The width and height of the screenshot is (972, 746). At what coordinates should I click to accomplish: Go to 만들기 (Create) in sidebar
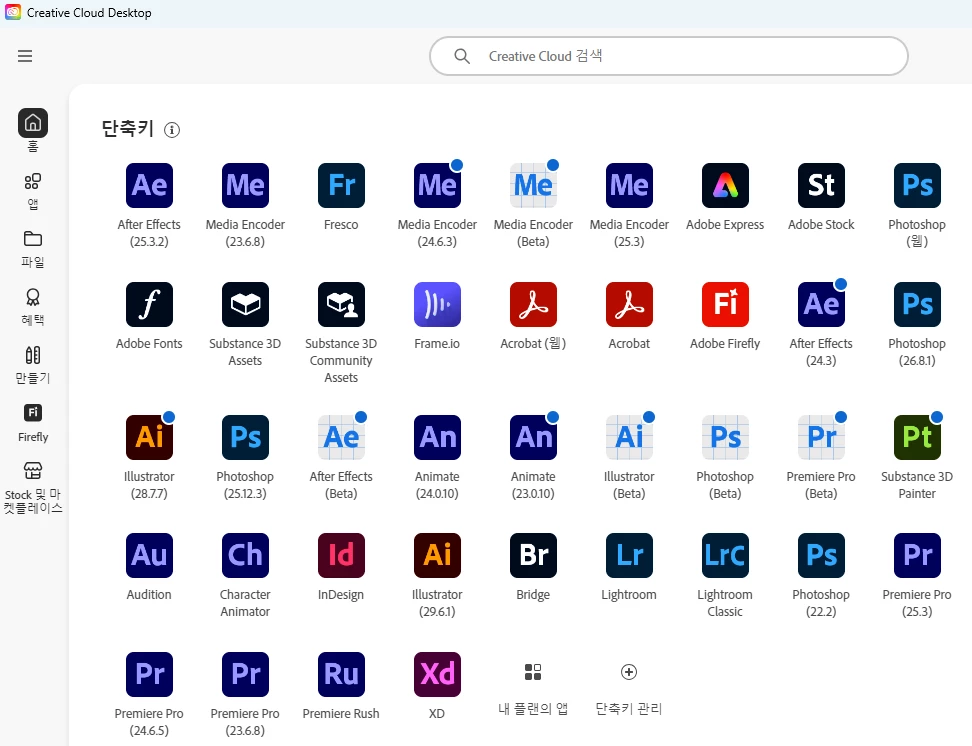coord(33,365)
